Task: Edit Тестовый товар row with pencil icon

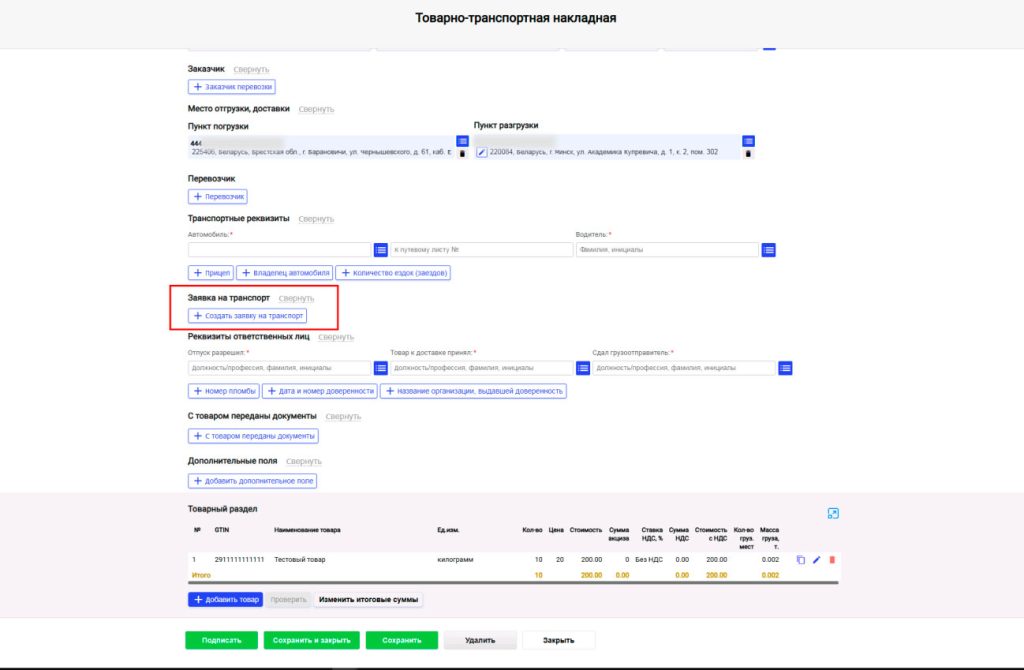Action: click(816, 560)
